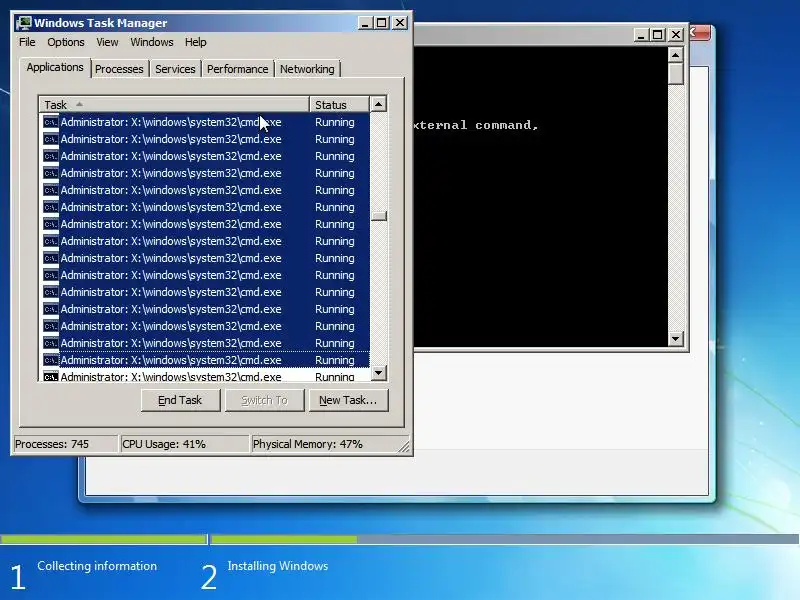Open the File menu

coord(27,42)
